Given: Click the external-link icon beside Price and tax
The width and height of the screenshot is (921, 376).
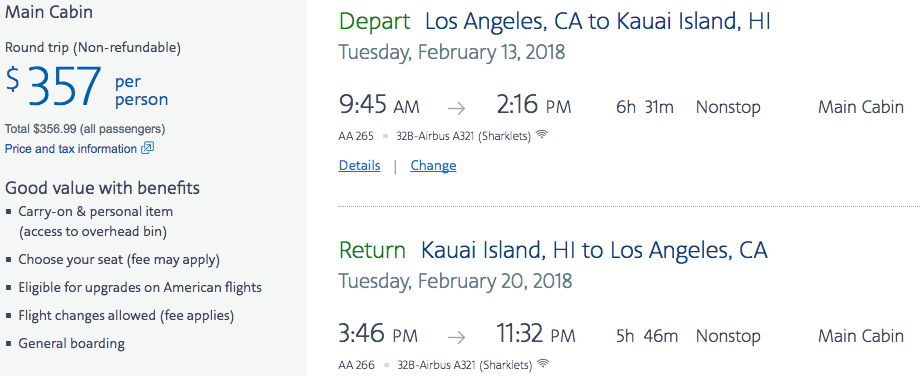Looking at the screenshot, I should tap(147, 149).
